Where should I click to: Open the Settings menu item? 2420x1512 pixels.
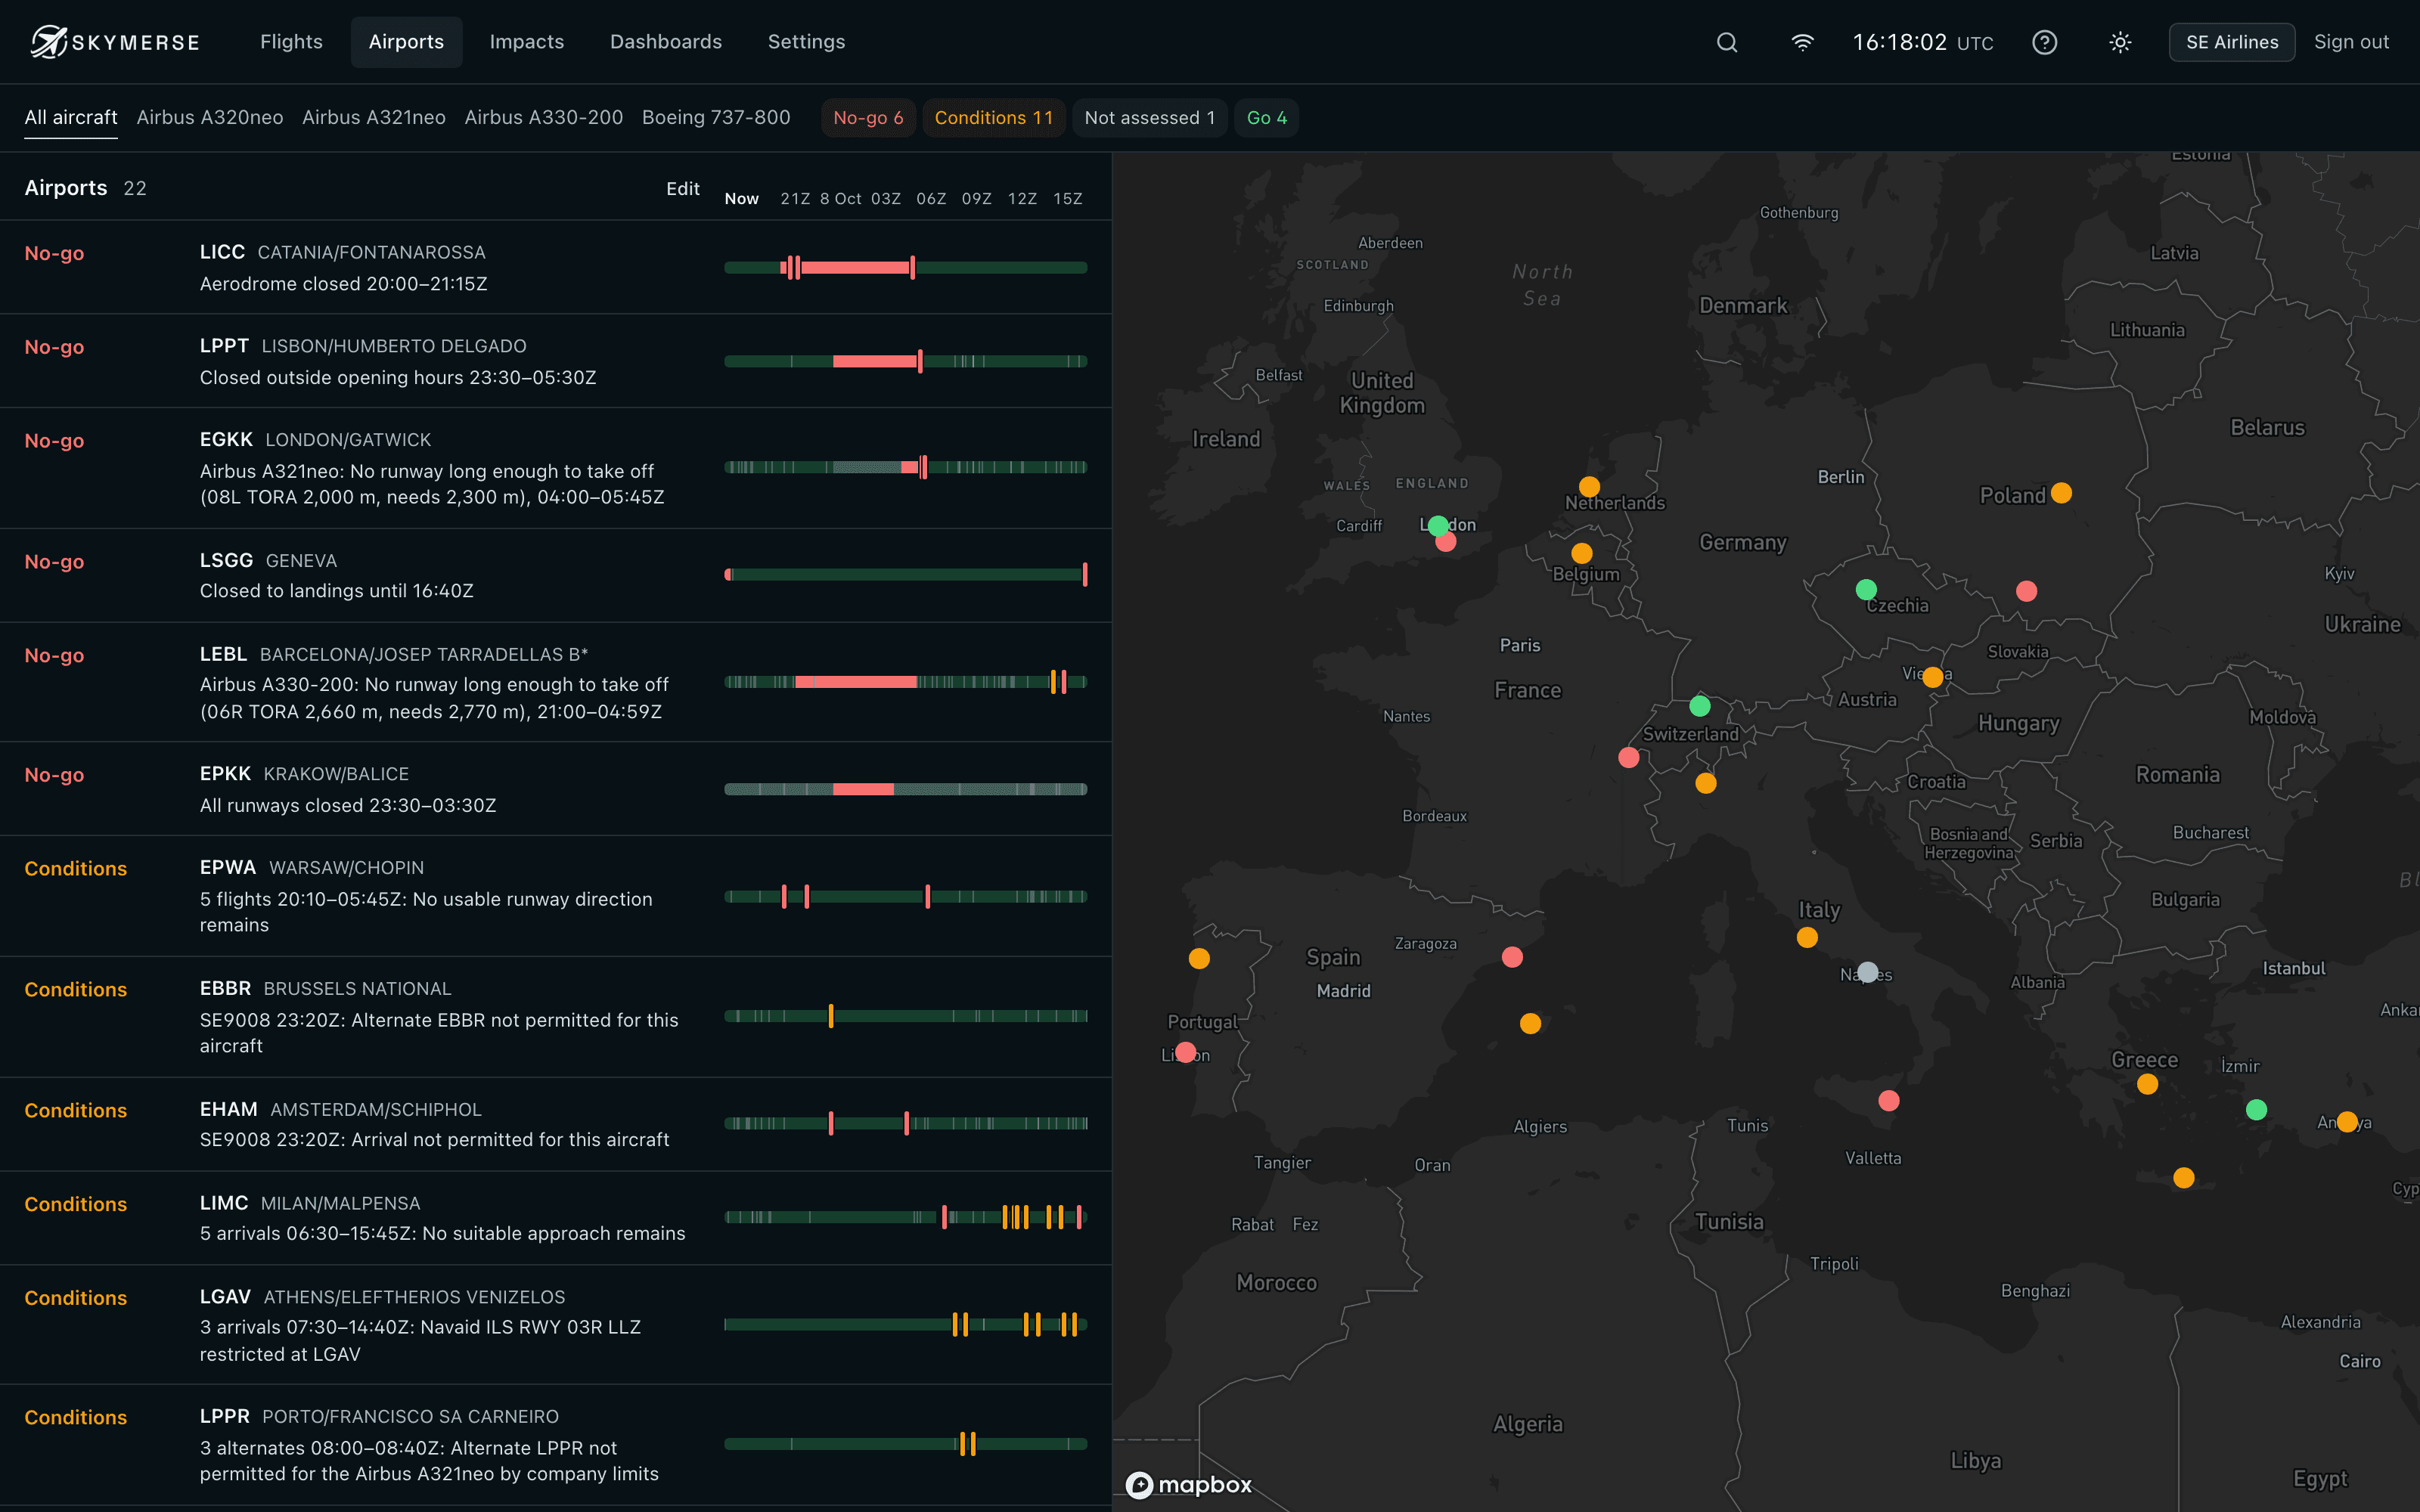[x=806, y=42]
